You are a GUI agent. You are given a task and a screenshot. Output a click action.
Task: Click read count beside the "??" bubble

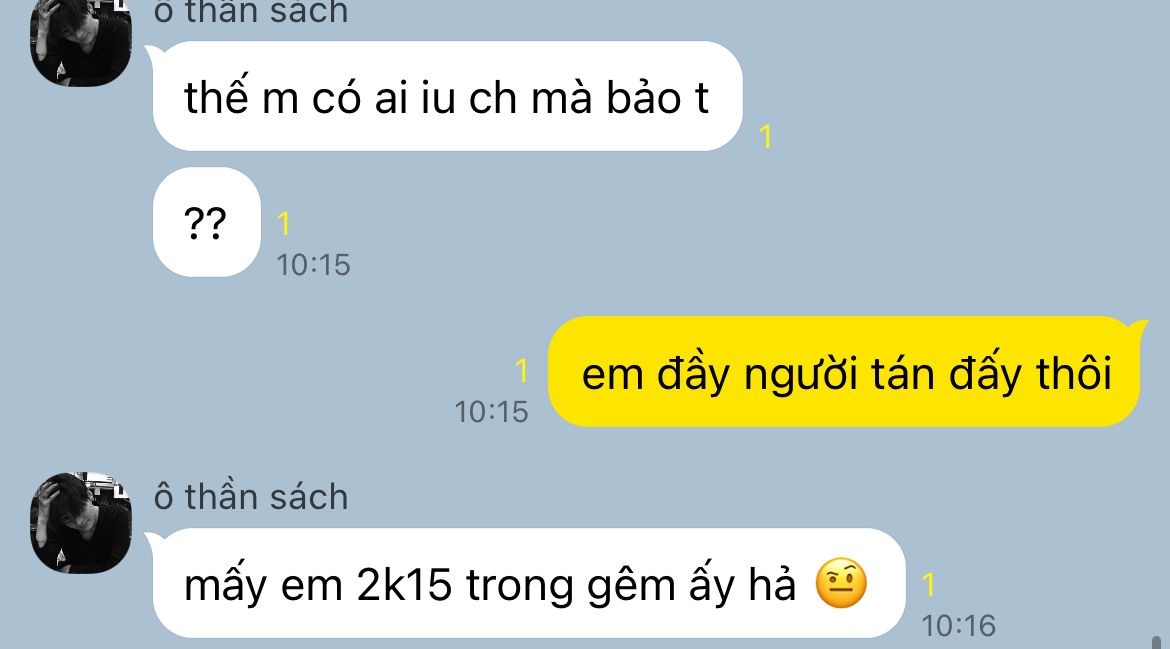pos(284,223)
